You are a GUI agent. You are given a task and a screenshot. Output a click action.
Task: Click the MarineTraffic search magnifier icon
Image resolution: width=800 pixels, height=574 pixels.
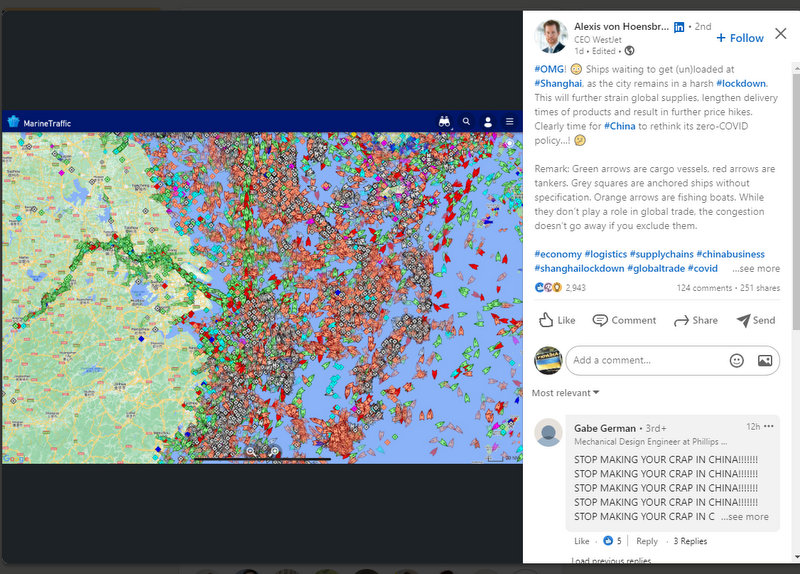point(466,122)
